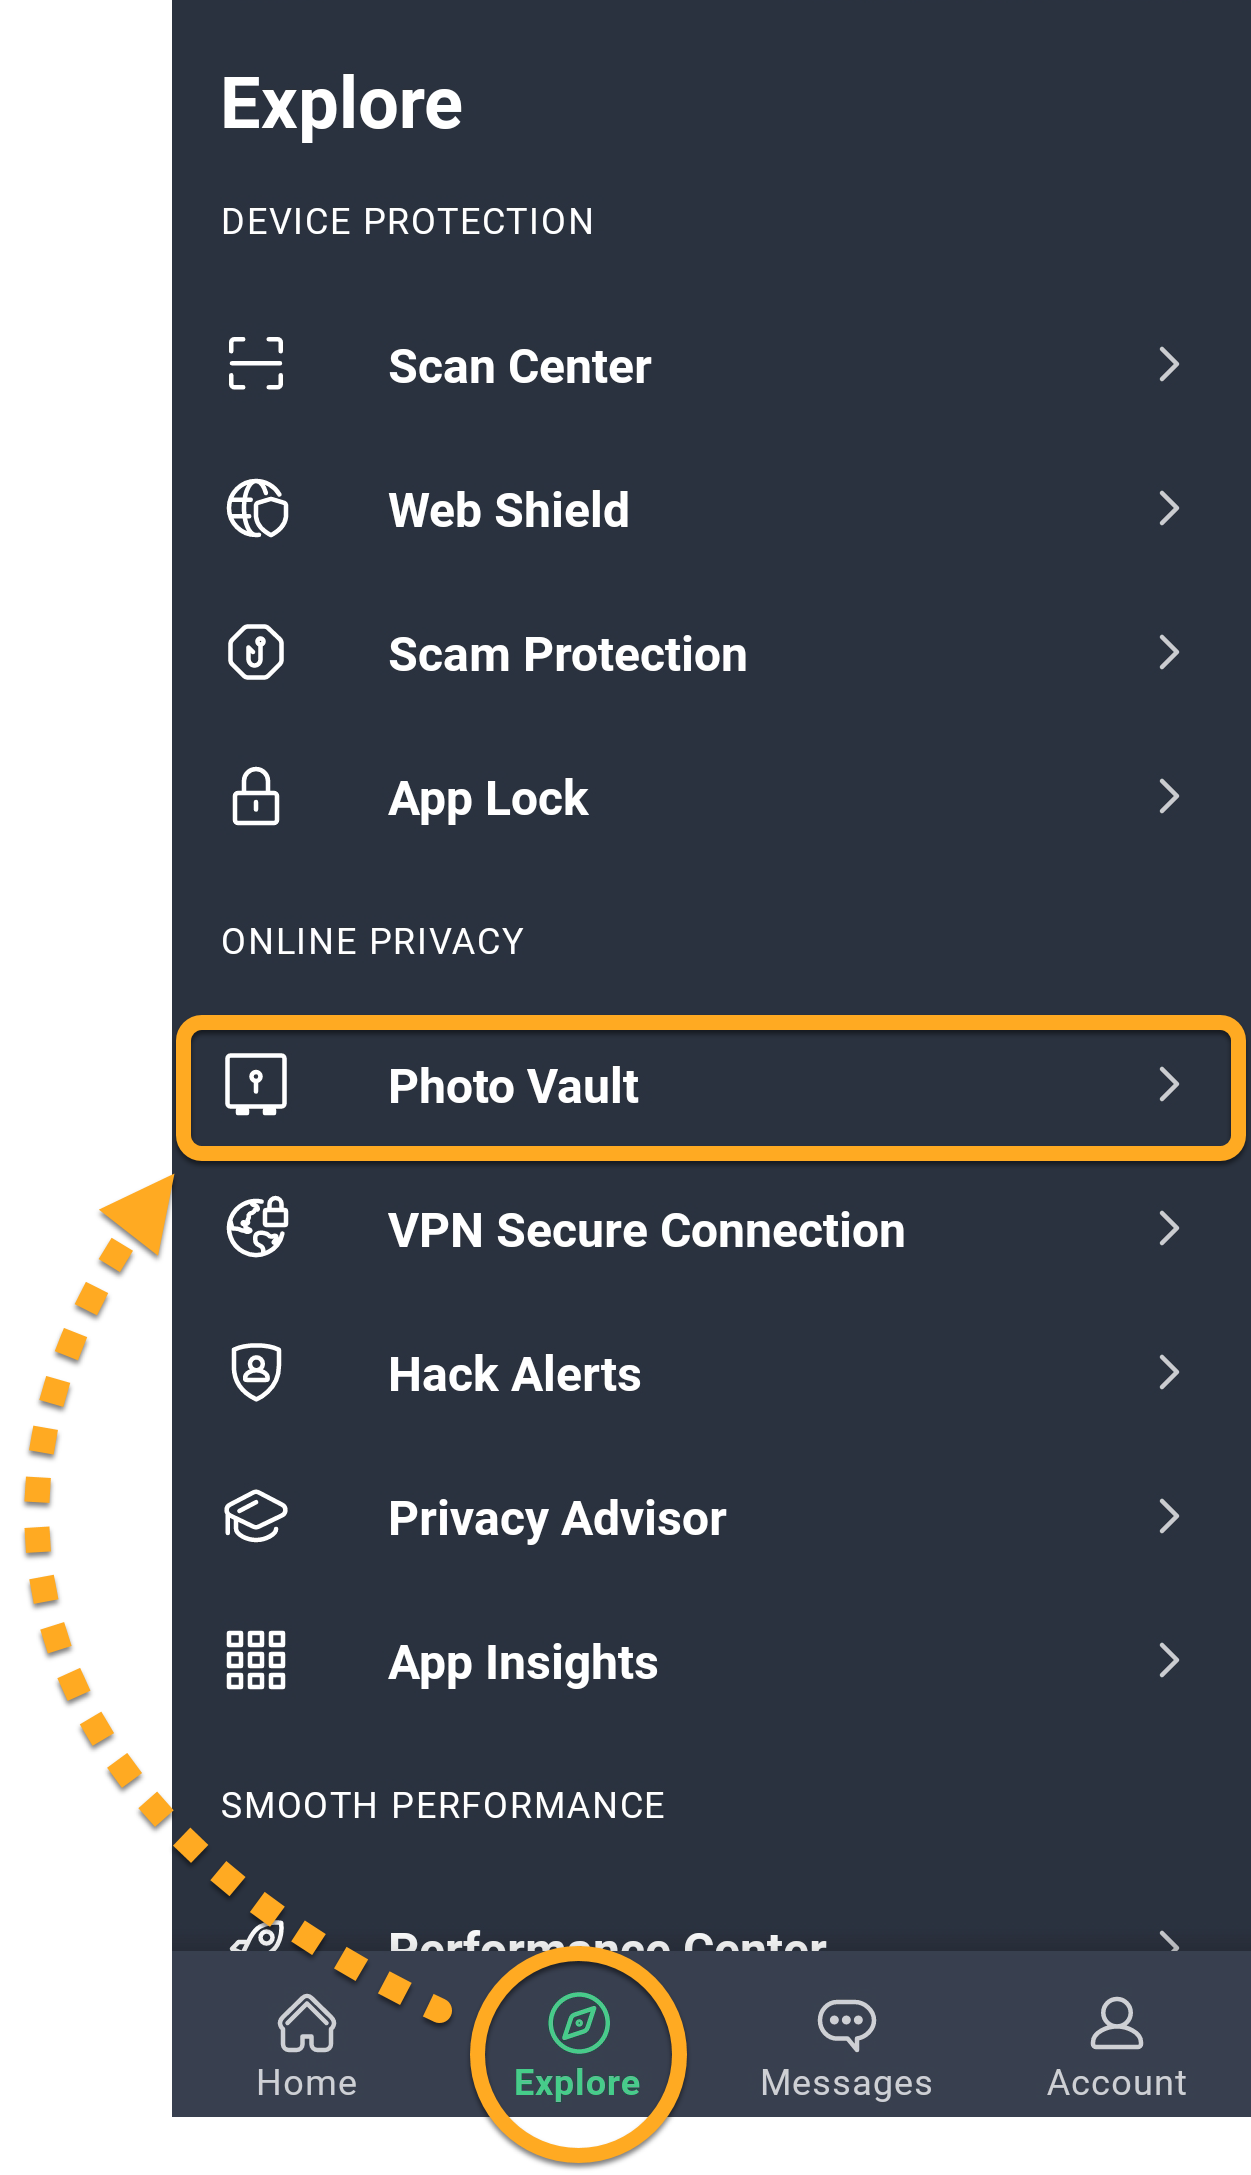Screen dimensions: 1251x2175
Task: Click the App Lock row chevron
Action: (1168, 797)
